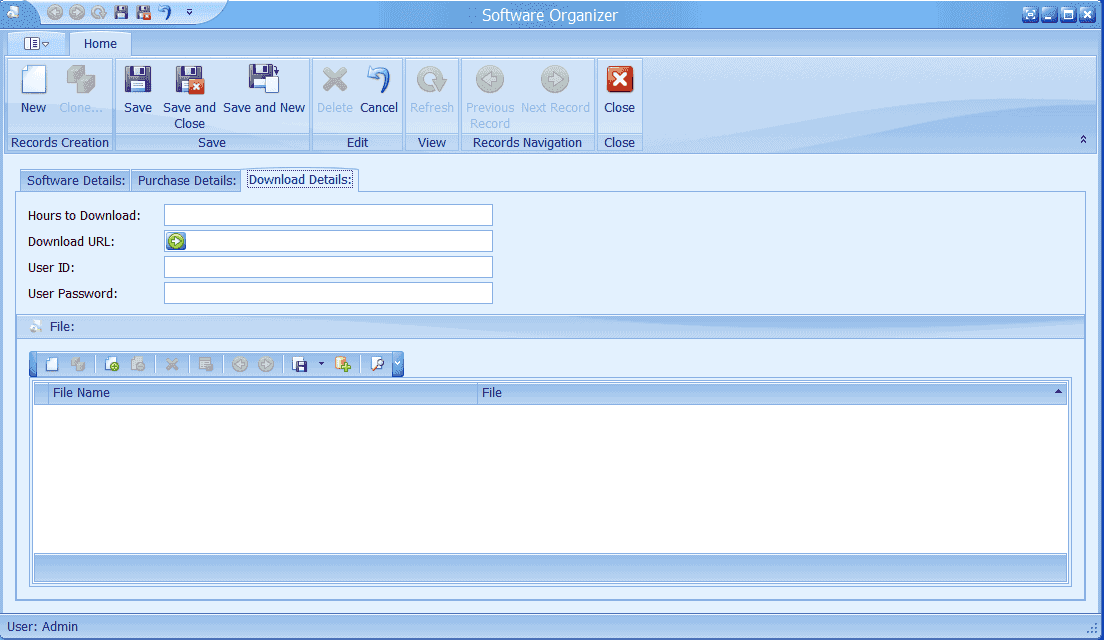The width and height of the screenshot is (1104, 640).
Task: Expand the save dropdown arrow in File toolbar
Action: tap(321, 365)
